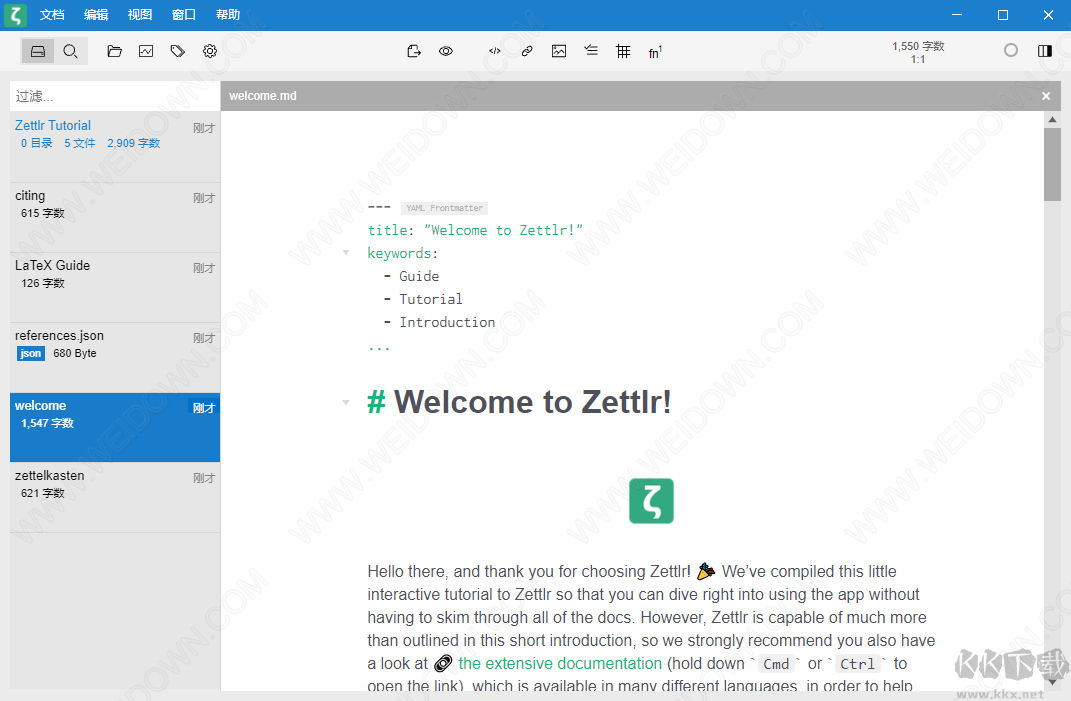
Task: Select the welcome.md document tab
Action: (263, 96)
